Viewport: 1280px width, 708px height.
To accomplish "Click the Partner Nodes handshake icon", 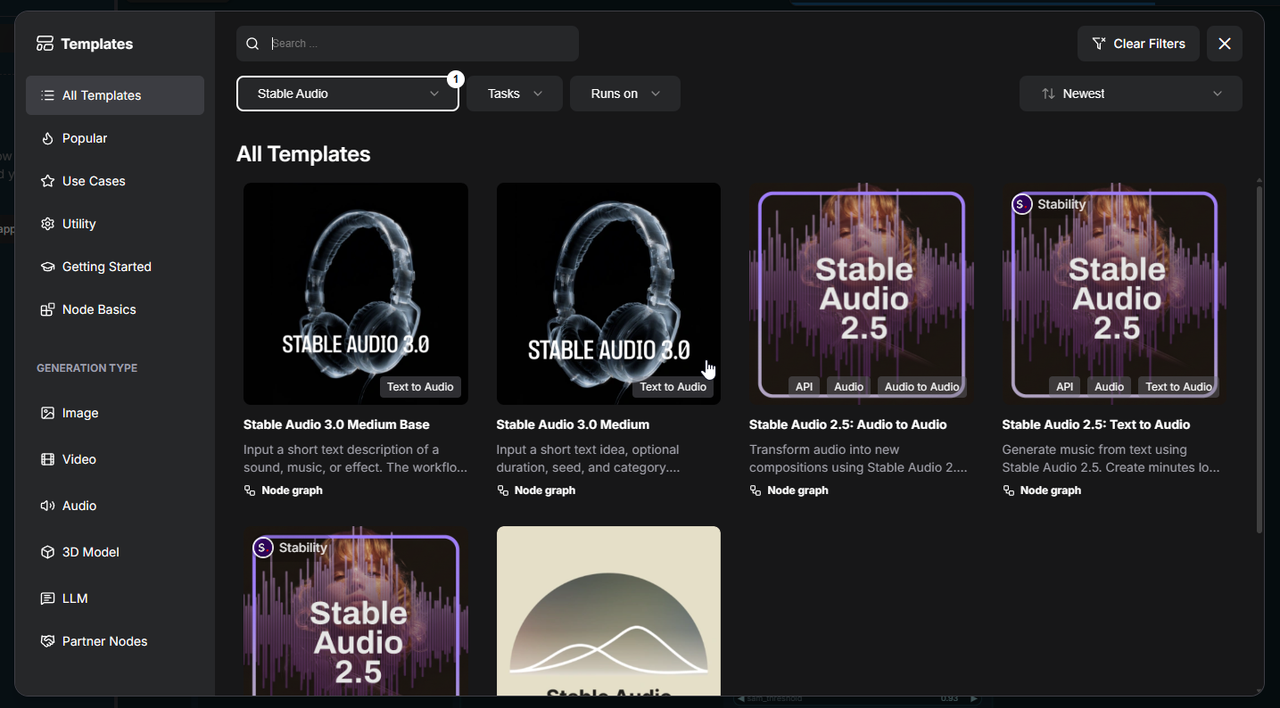I will click(47, 642).
